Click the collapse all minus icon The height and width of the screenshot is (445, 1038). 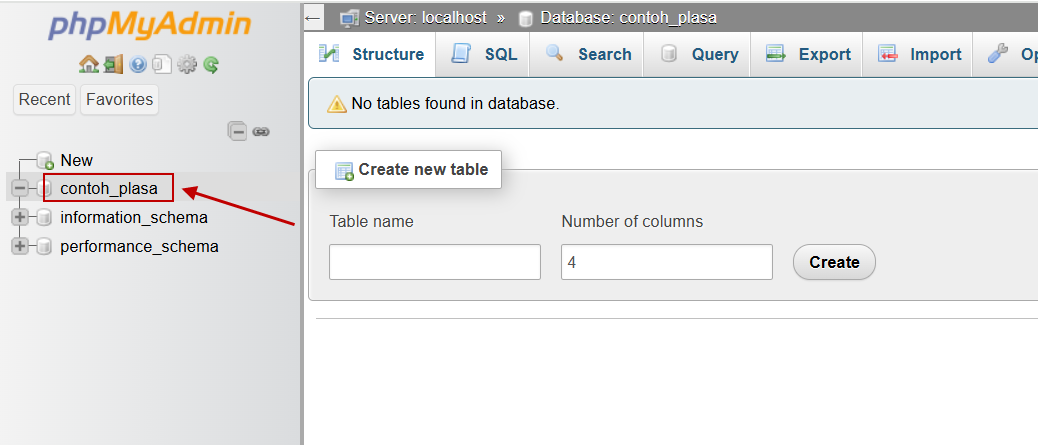click(238, 131)
